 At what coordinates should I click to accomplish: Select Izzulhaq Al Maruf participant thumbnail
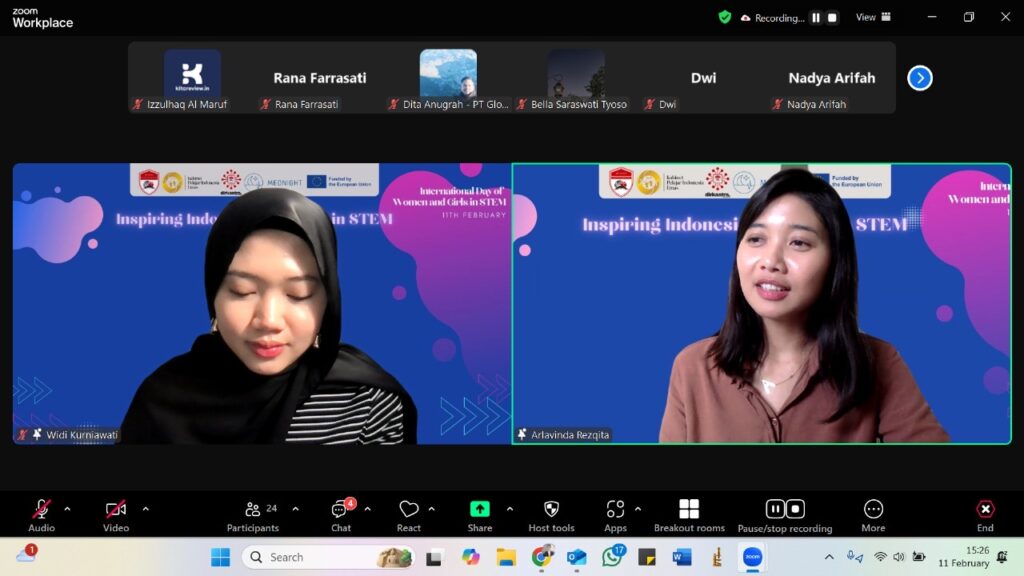coord(192,78)
